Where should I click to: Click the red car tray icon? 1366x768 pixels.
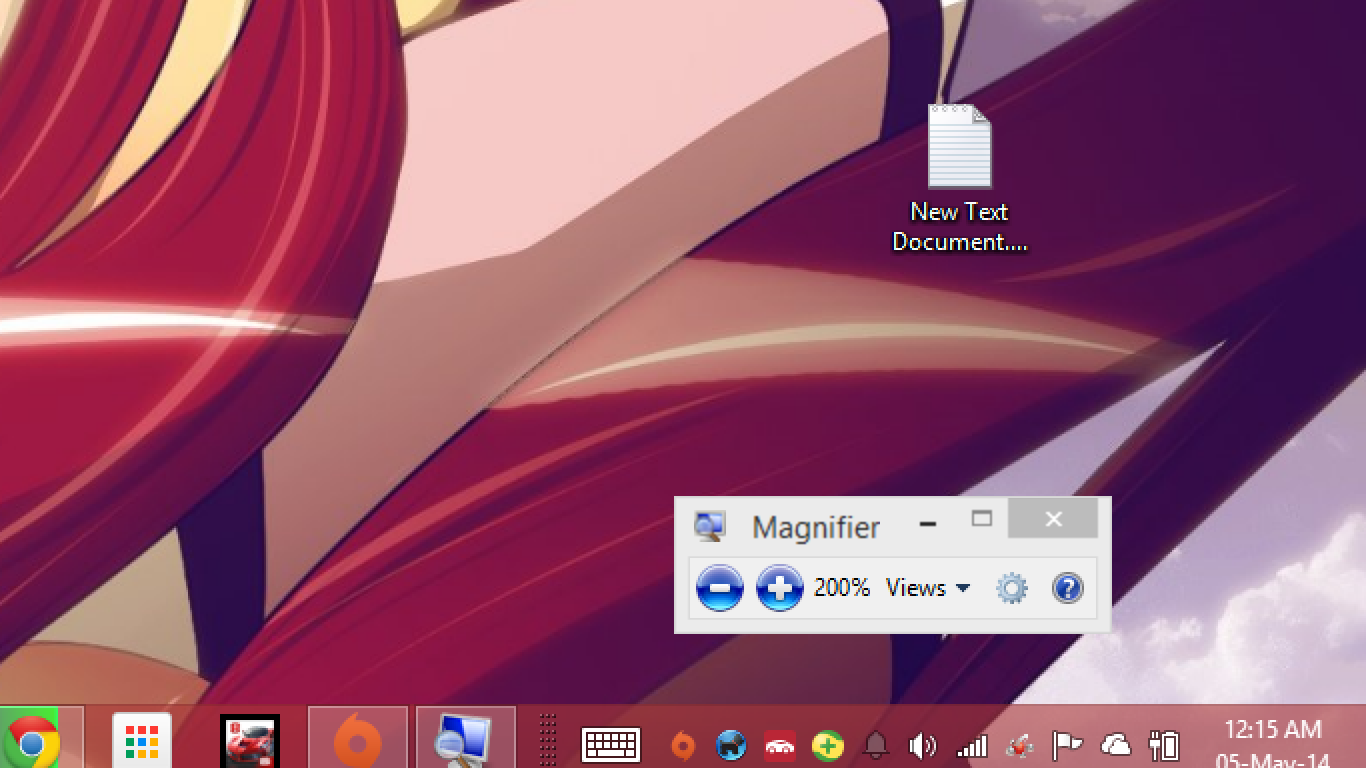tap(779, 746)
